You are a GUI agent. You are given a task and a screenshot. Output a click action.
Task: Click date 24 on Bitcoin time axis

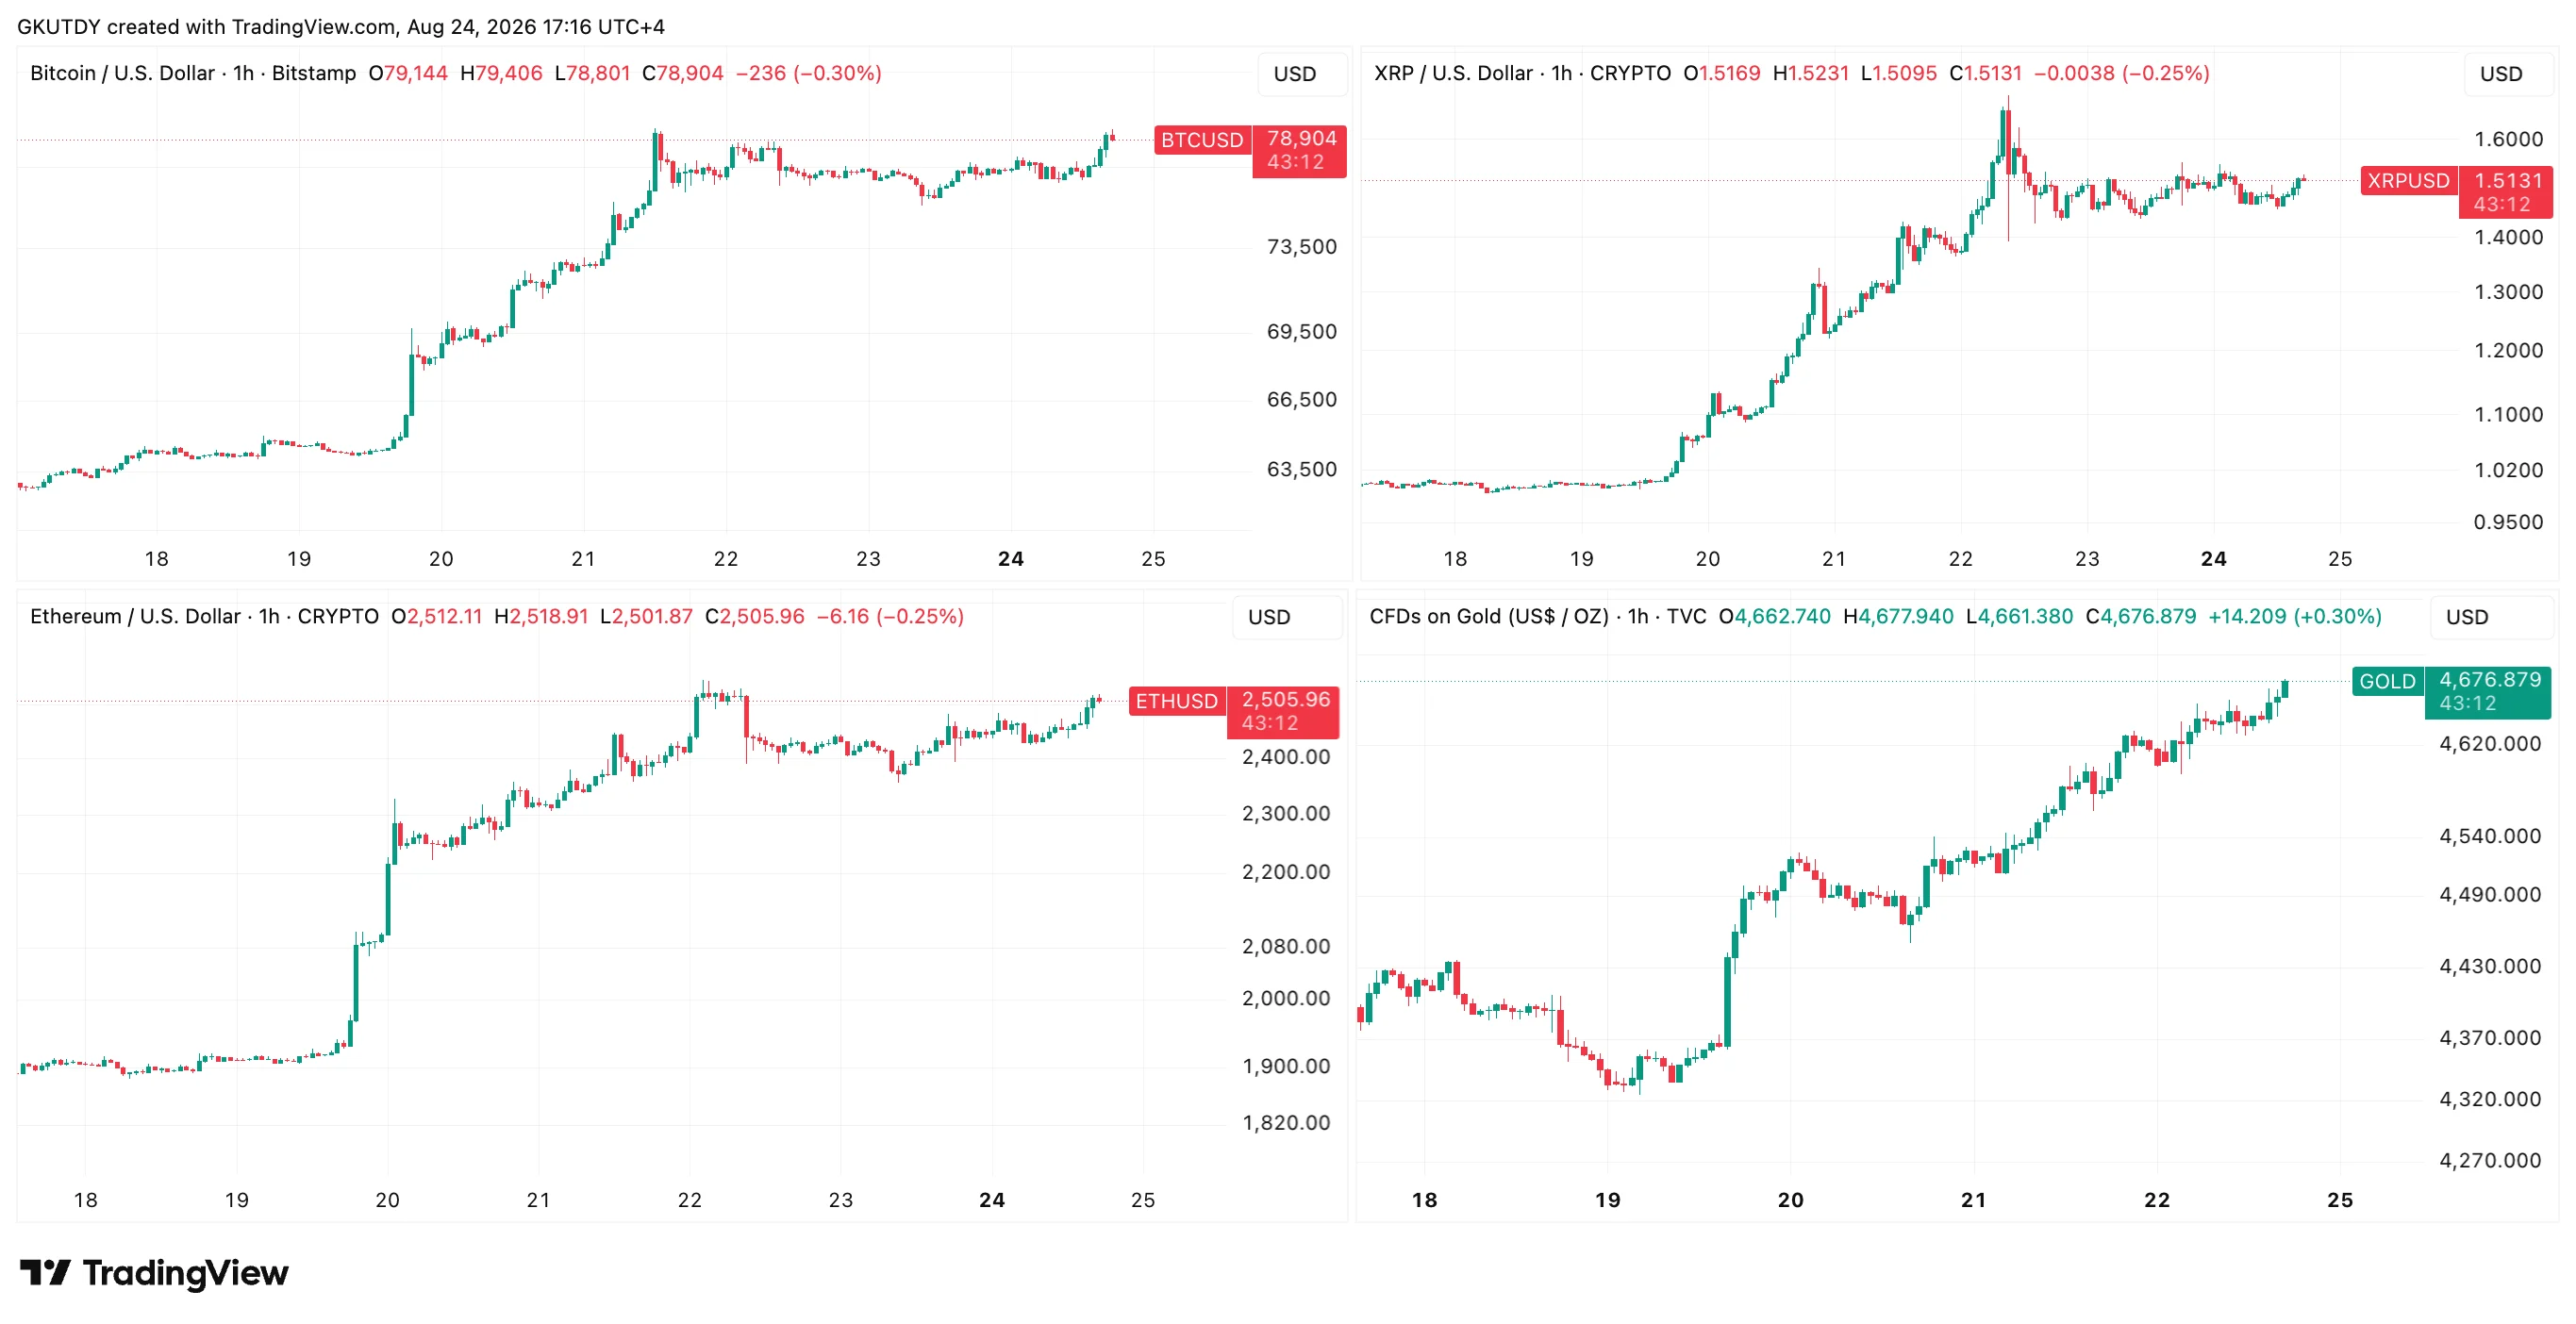click(1011, 559)
